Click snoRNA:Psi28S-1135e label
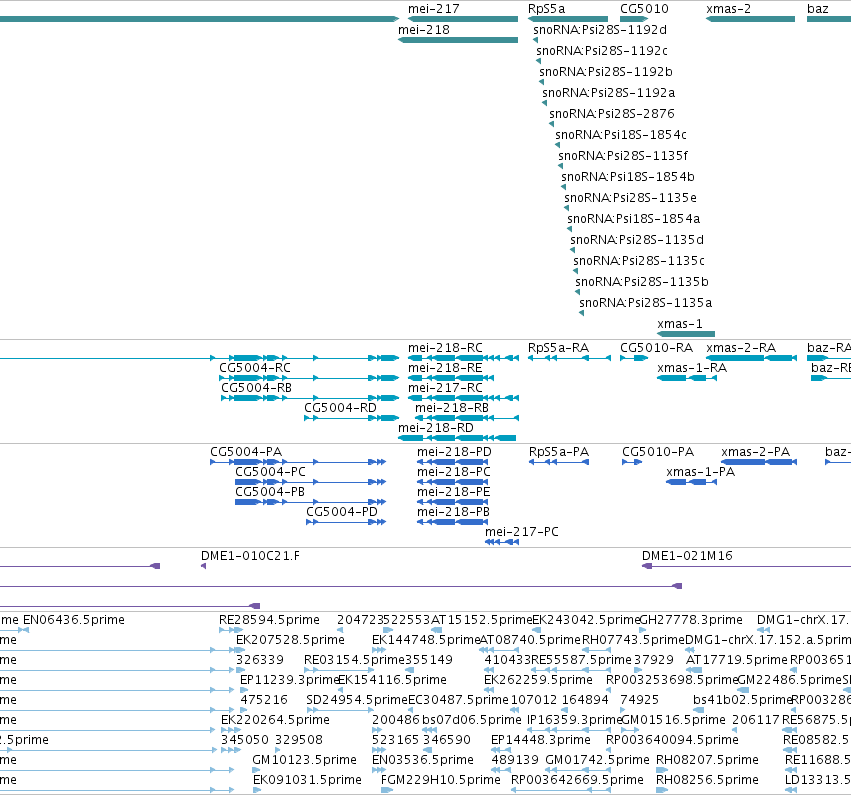This screenshot has height=795, width=851. (631, 198)
